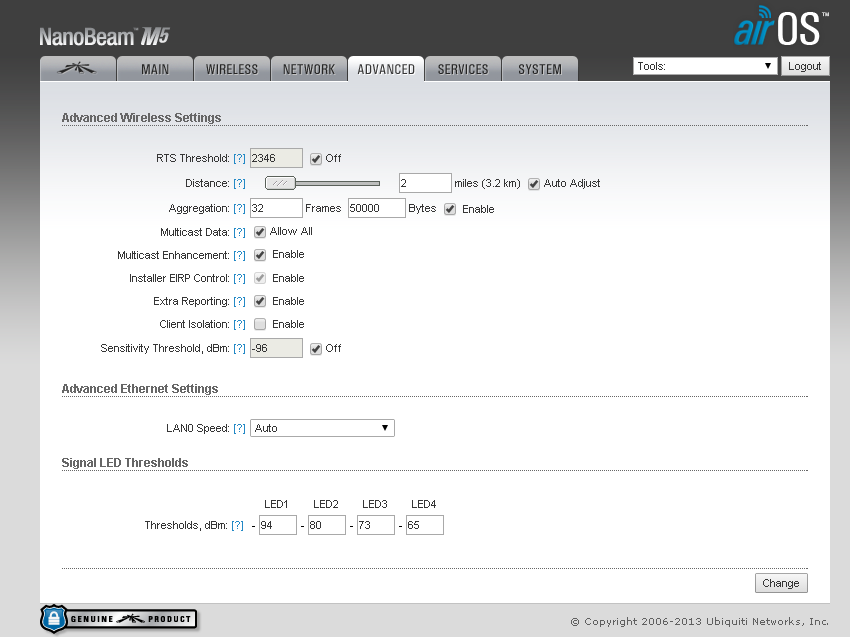This screenshot has width=850, height=637.
Task: Click the Genuine Product badge
Action: coord(118,619)
